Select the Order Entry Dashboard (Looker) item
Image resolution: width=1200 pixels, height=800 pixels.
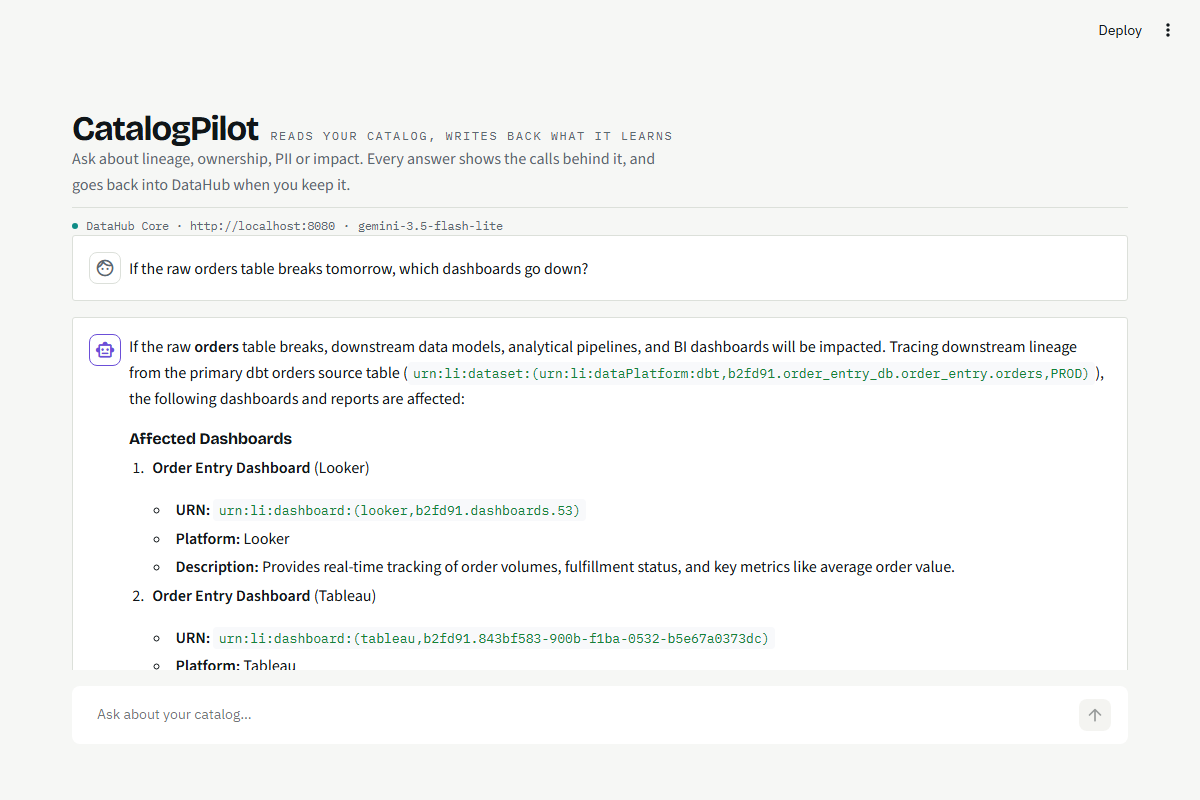pyautogui.click(x=260, y=467)
